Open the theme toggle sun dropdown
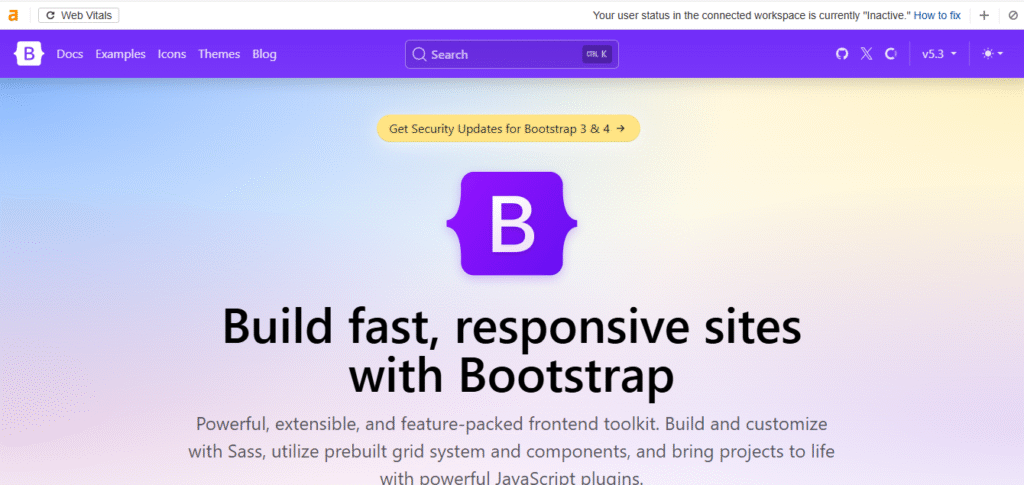Viewport: 1024px width, 485px height. click(x=993, y=54)
